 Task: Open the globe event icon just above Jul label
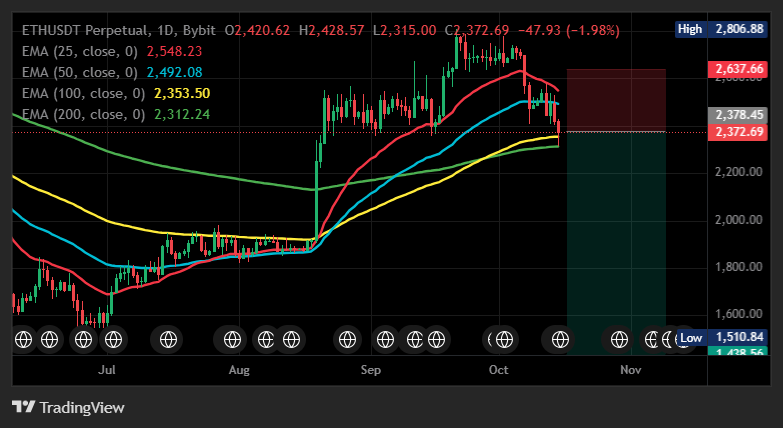click(x=113, y=340)
